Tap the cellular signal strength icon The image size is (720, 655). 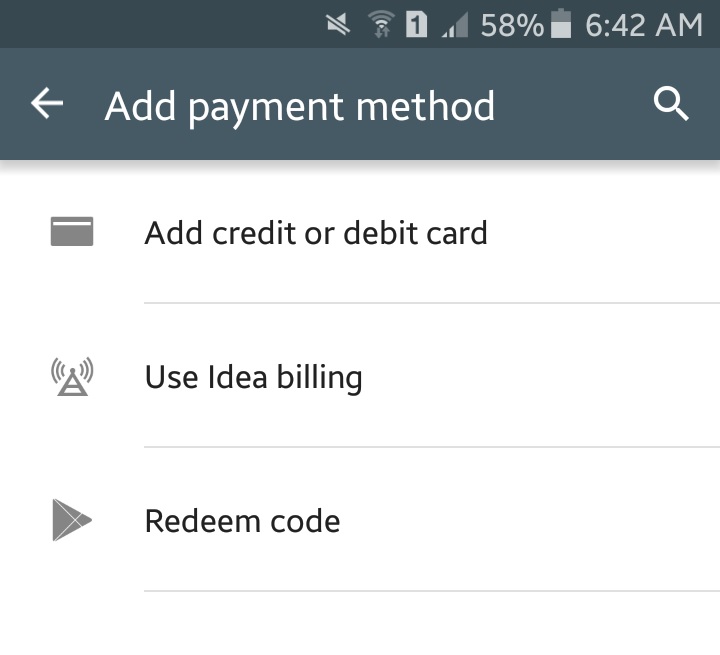tap(455, 25)
